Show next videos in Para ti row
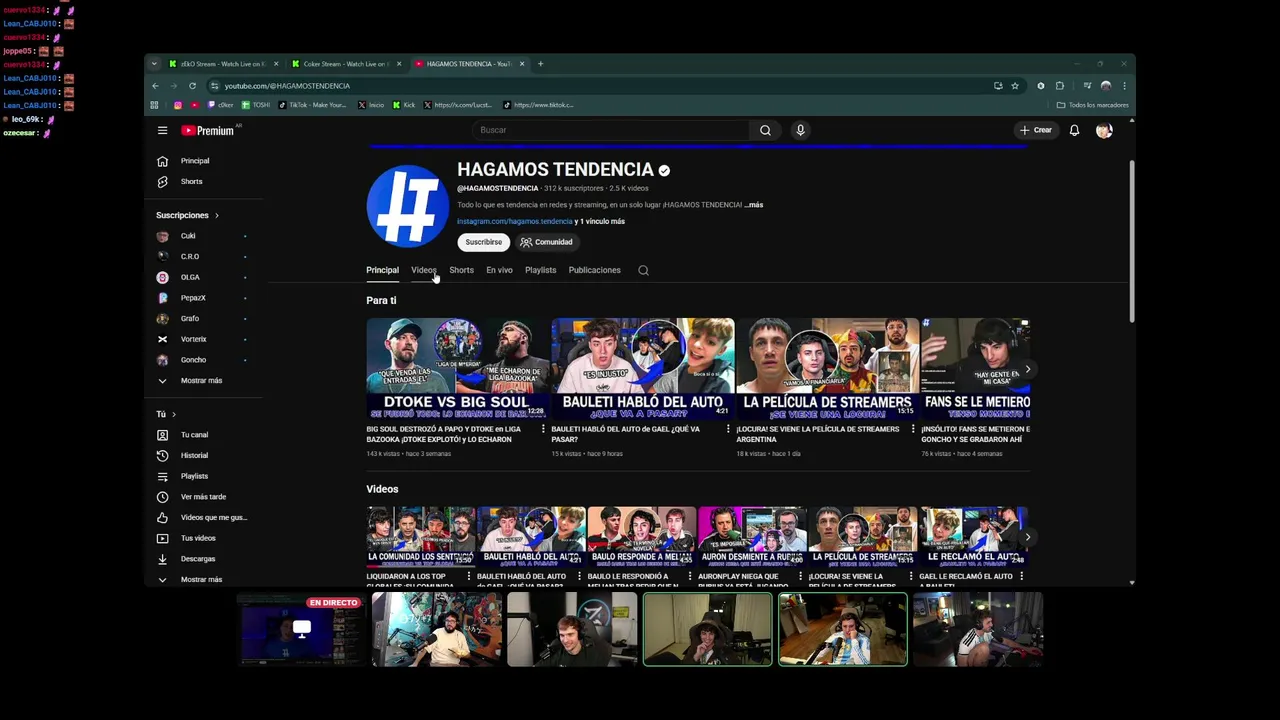The height and width of the screenshot is (720, 1280). tap(1027, 369)
